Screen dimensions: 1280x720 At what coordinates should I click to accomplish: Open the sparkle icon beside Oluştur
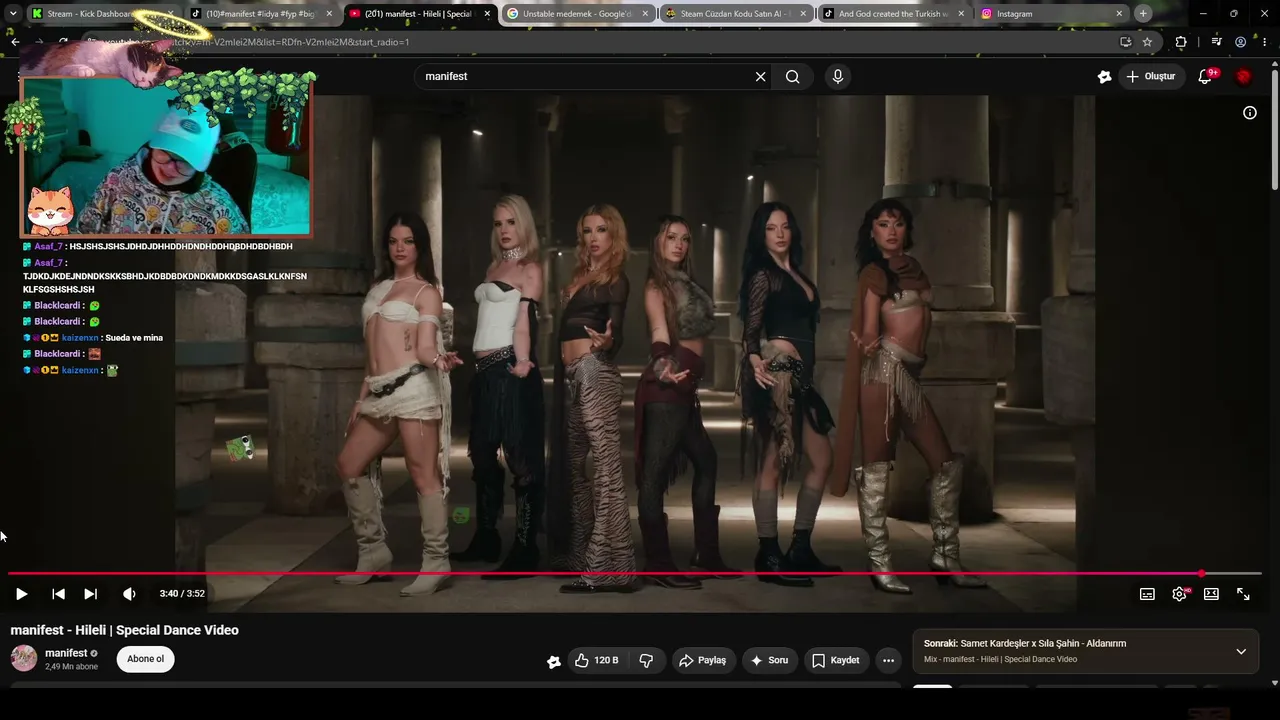(x=1104, y=77)
